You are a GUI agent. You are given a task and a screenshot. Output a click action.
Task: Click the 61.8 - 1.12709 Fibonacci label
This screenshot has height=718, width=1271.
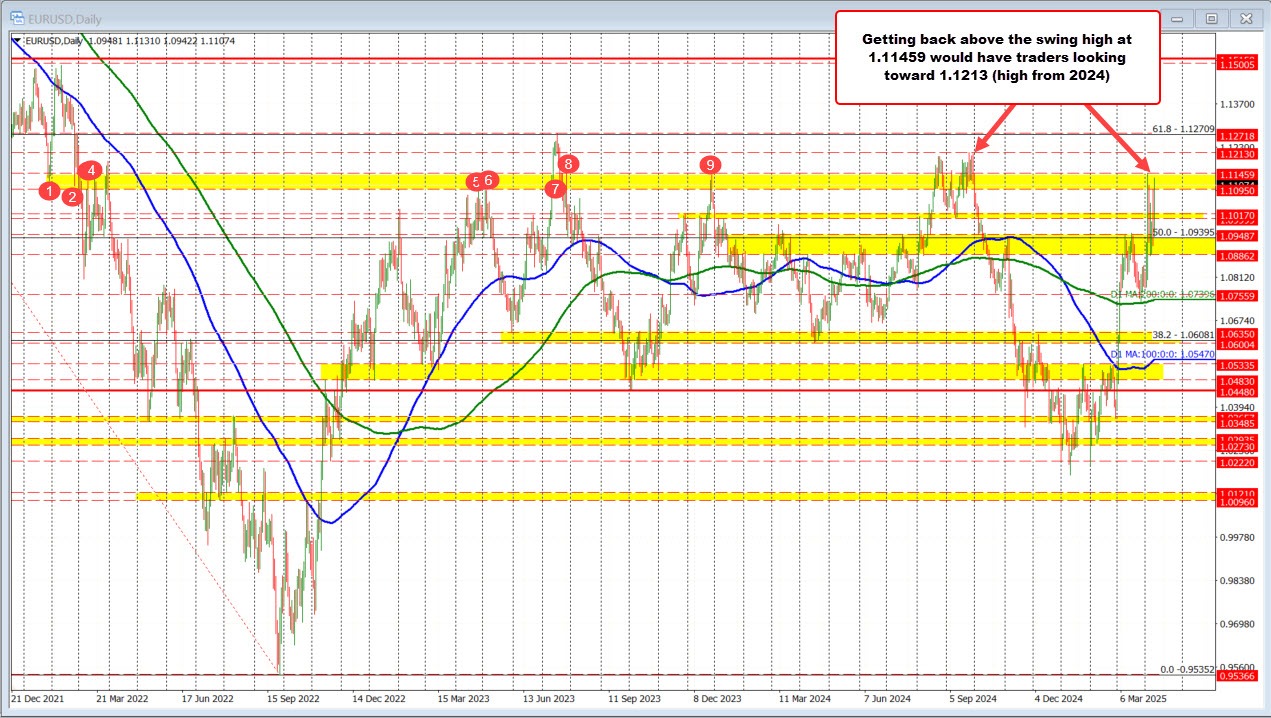point(1181,129)
